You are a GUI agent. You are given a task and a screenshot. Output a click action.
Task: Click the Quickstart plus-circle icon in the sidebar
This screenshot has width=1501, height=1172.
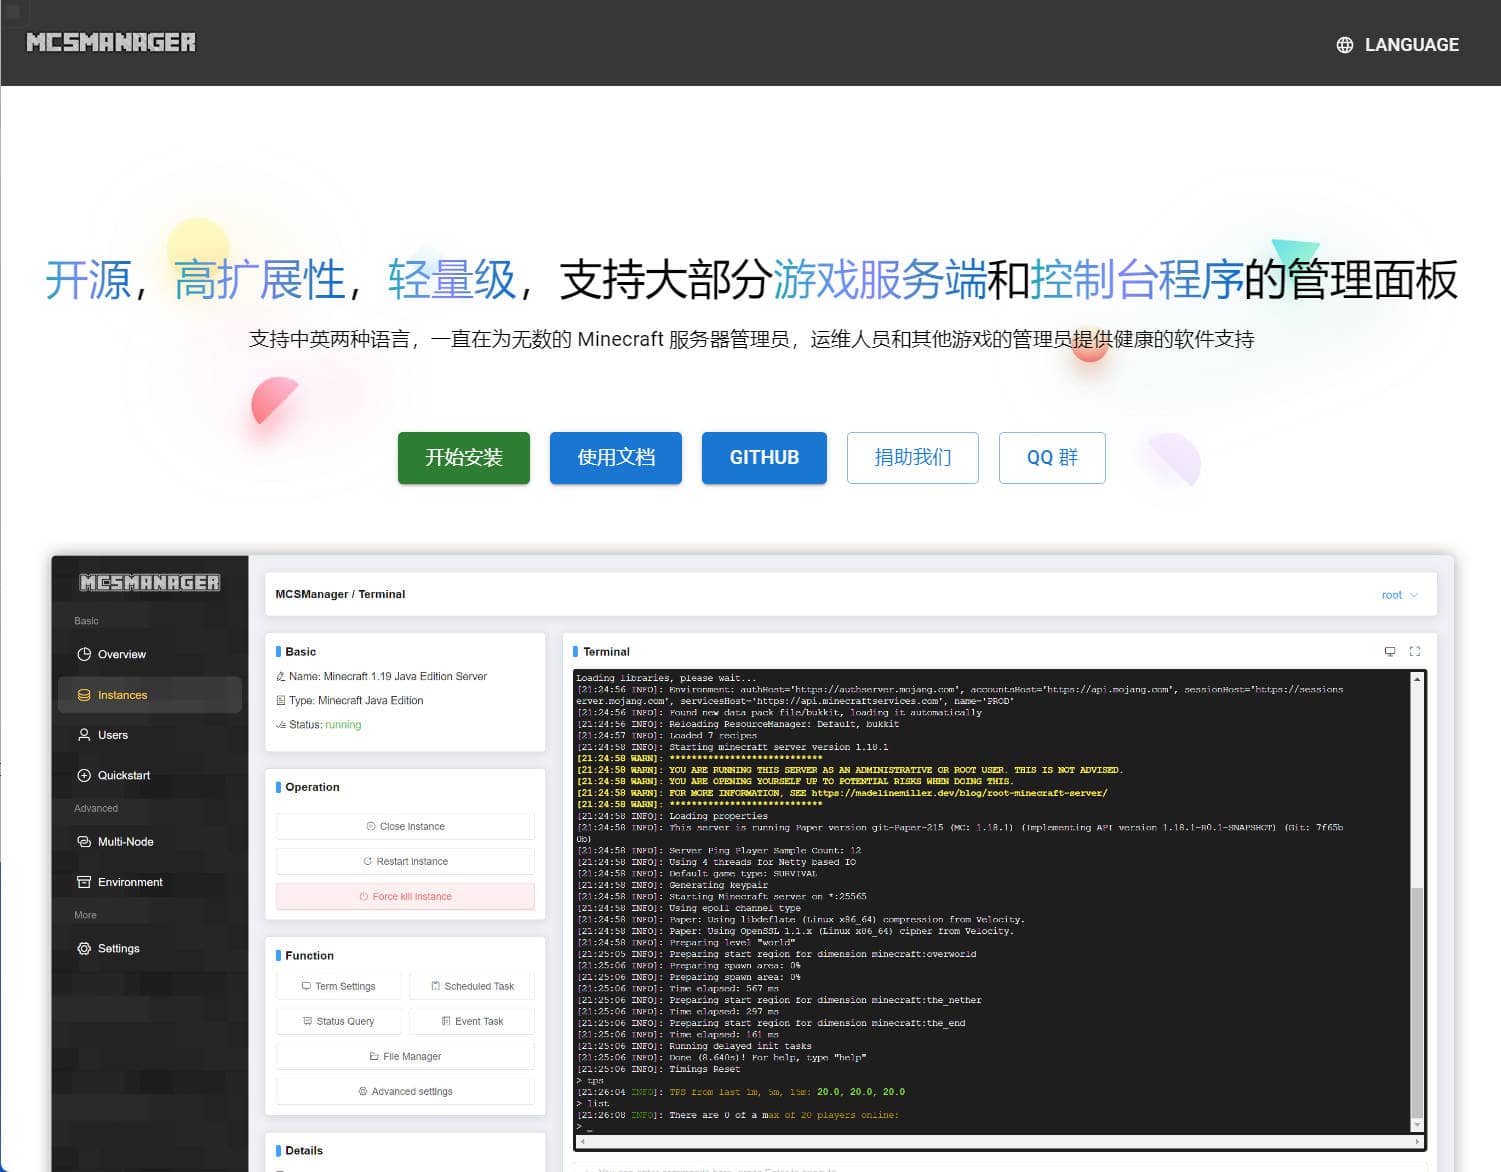coord(84,775)
